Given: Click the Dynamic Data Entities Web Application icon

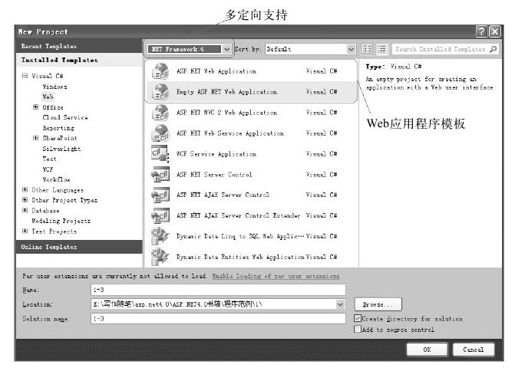Looking at the screenshot, I should point(160,257).
